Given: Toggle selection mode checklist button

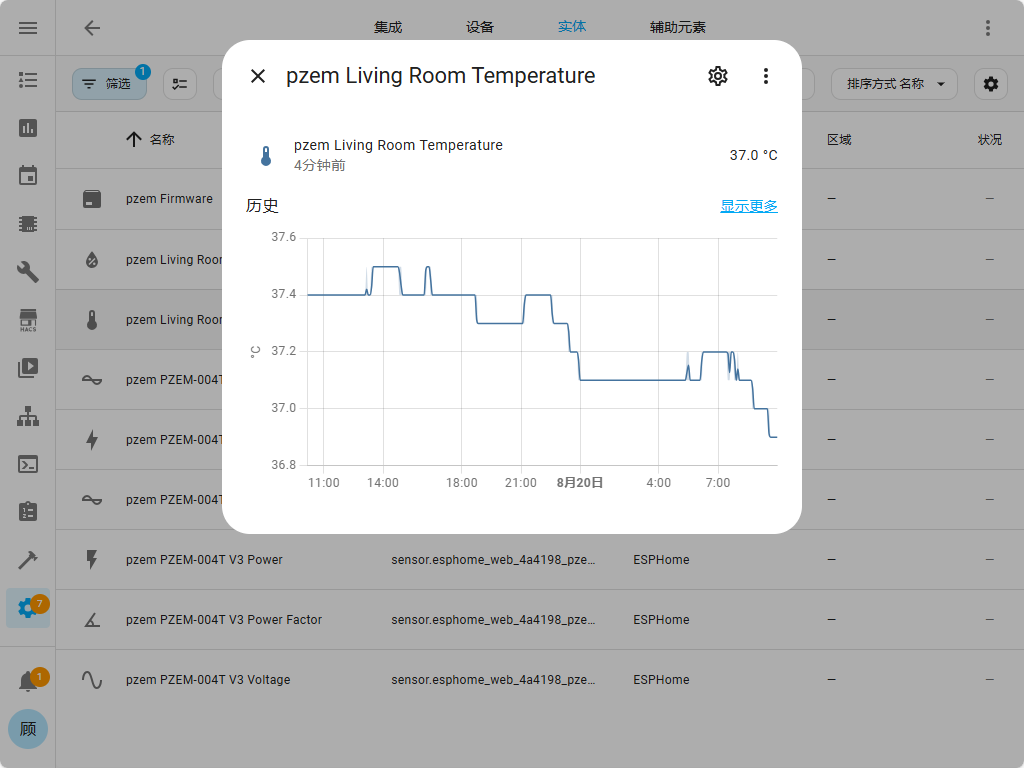Looking at the screenshot, I should [x=180, y=84].
